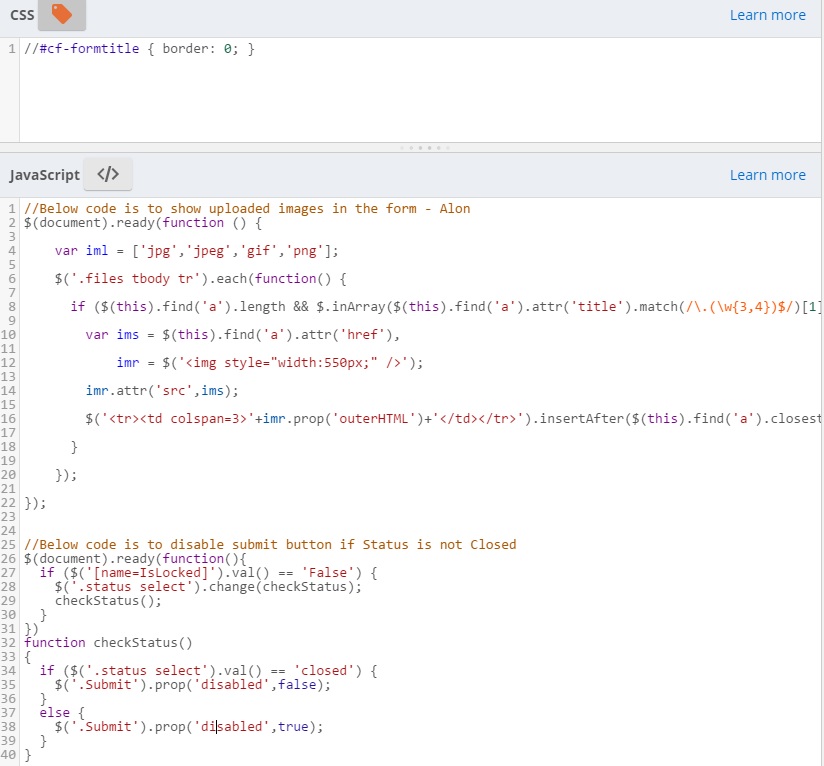Click the orange tag icon beside CSS
The height and width of the screenshot is (766, 824).
[x=60, y=15]
